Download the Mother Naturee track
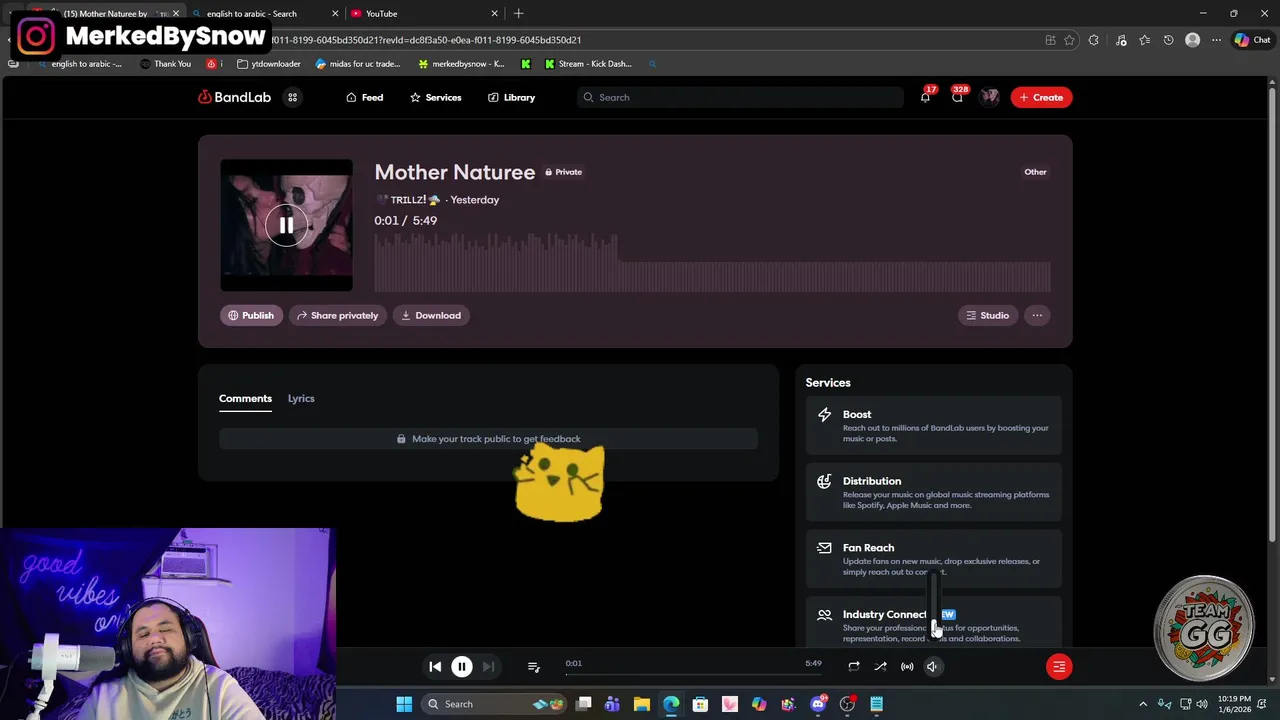This screenshot has height=720, width=1280. pyautogui.click(x=431, y=315)
